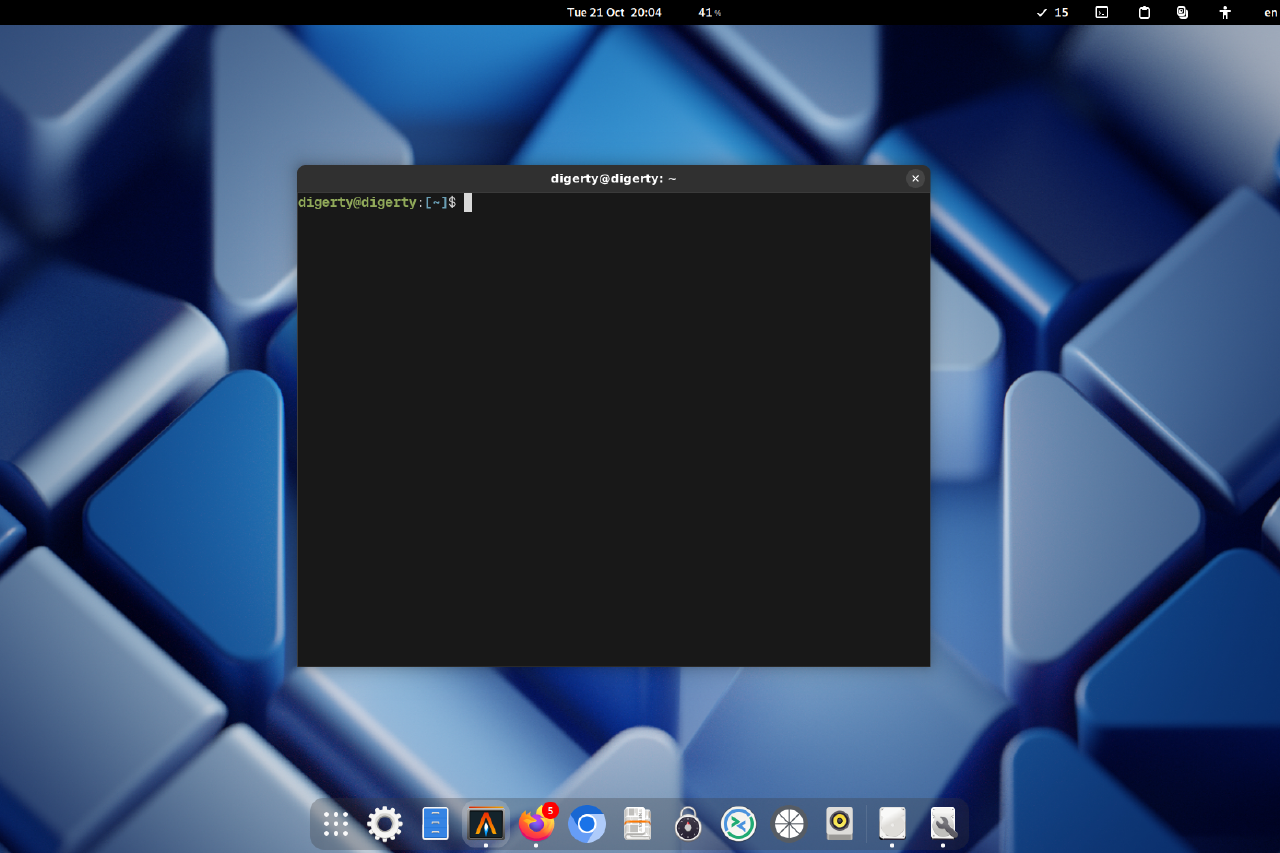Open Settings gear icon in dock
This screenshot has height=853, width=1280.
point(385,824)
